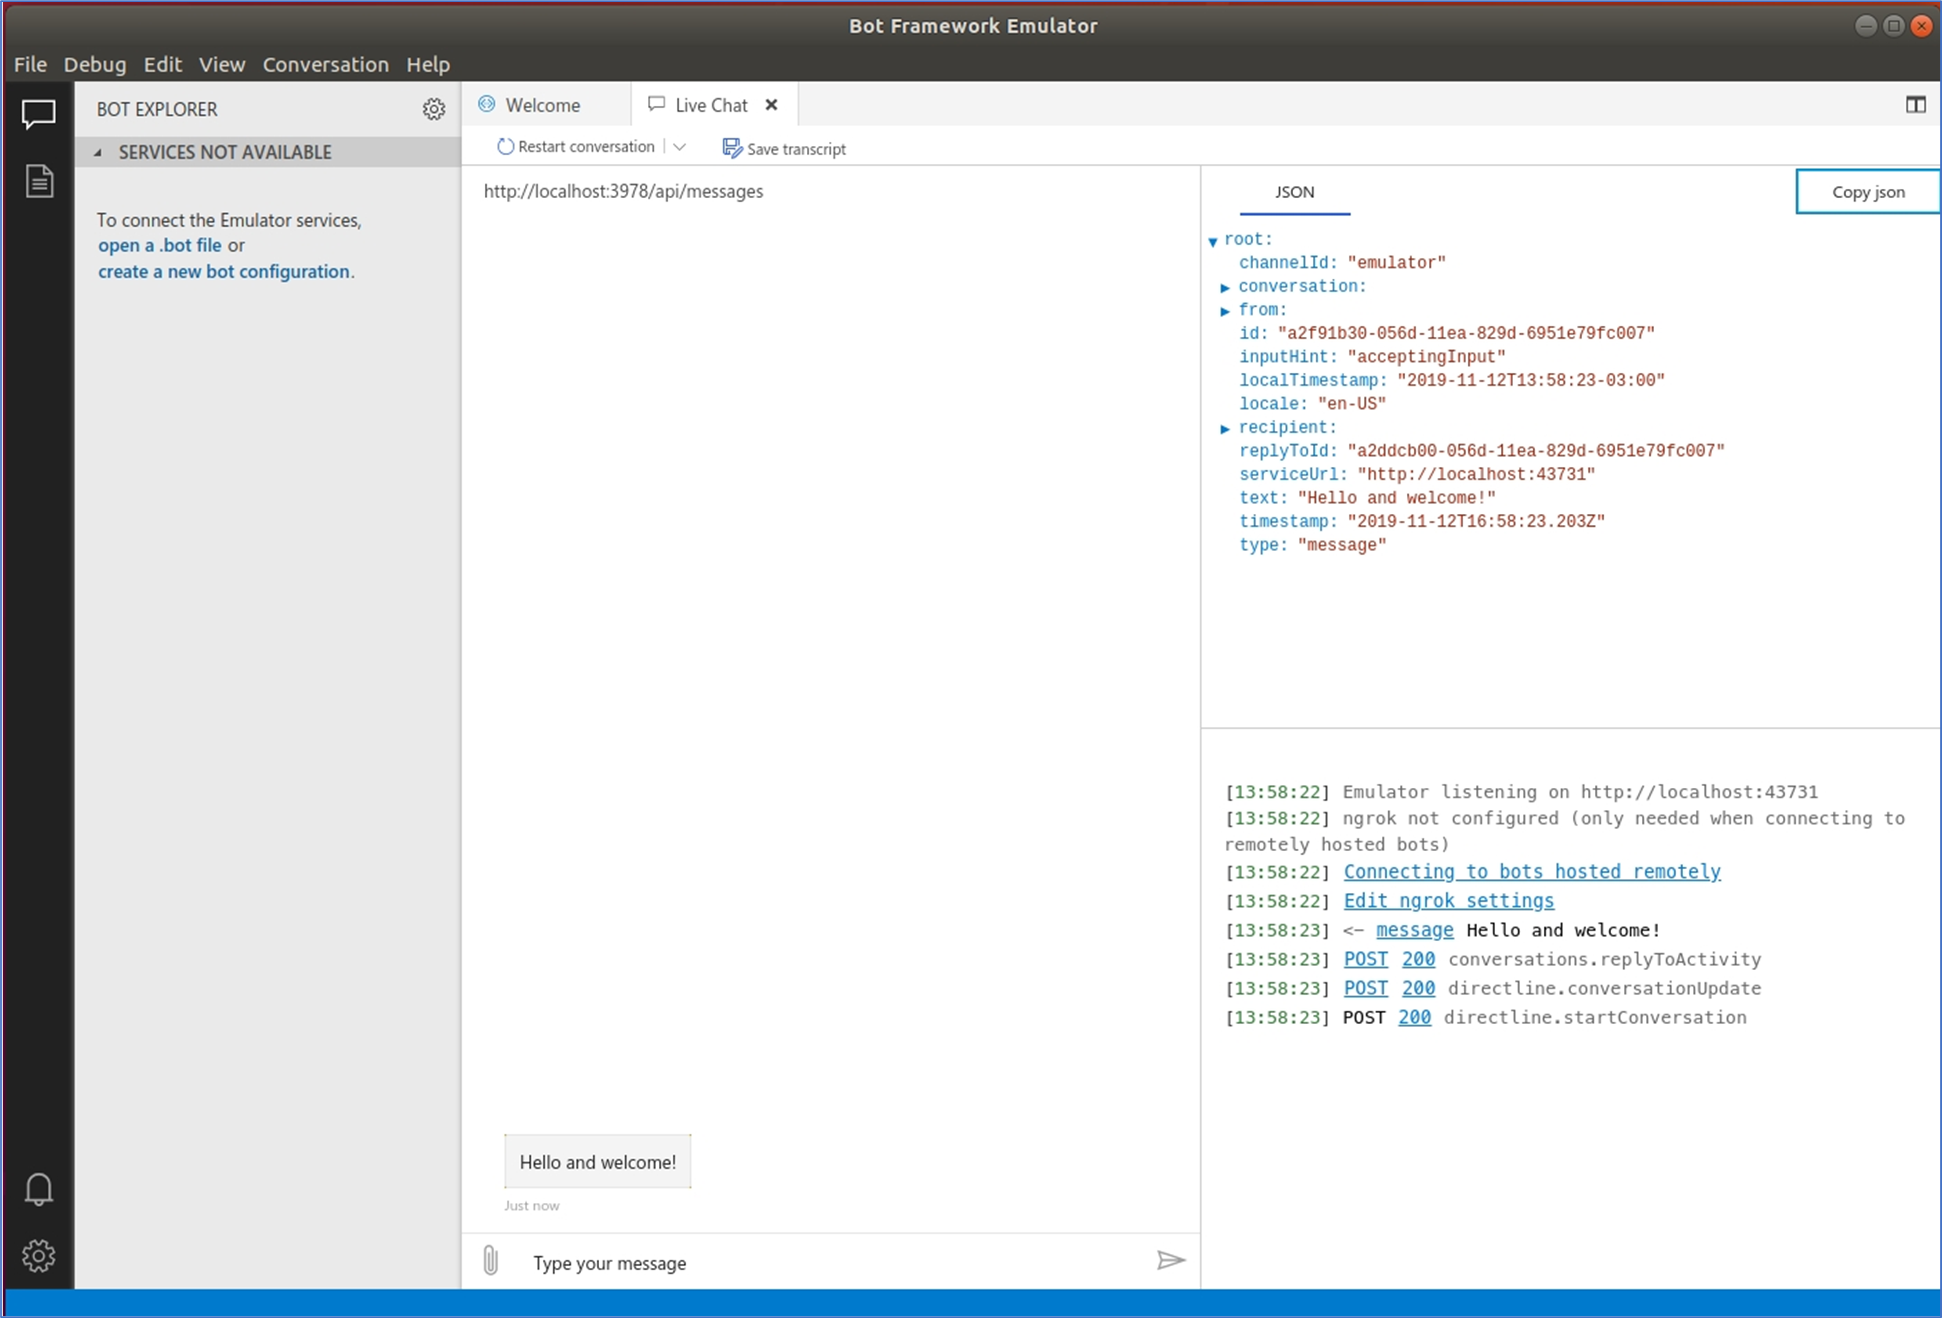Close the Live Chat tab

[x=771, y=104]
